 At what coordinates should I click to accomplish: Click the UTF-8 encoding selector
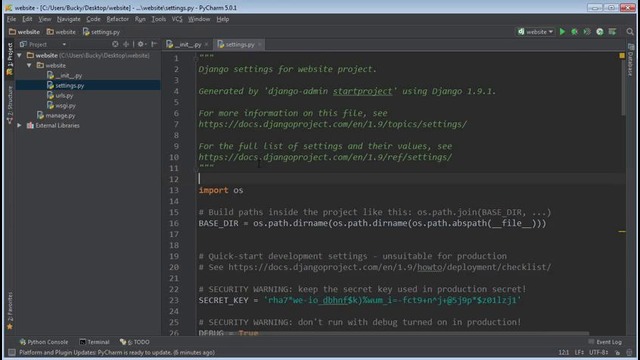[599, 352]
